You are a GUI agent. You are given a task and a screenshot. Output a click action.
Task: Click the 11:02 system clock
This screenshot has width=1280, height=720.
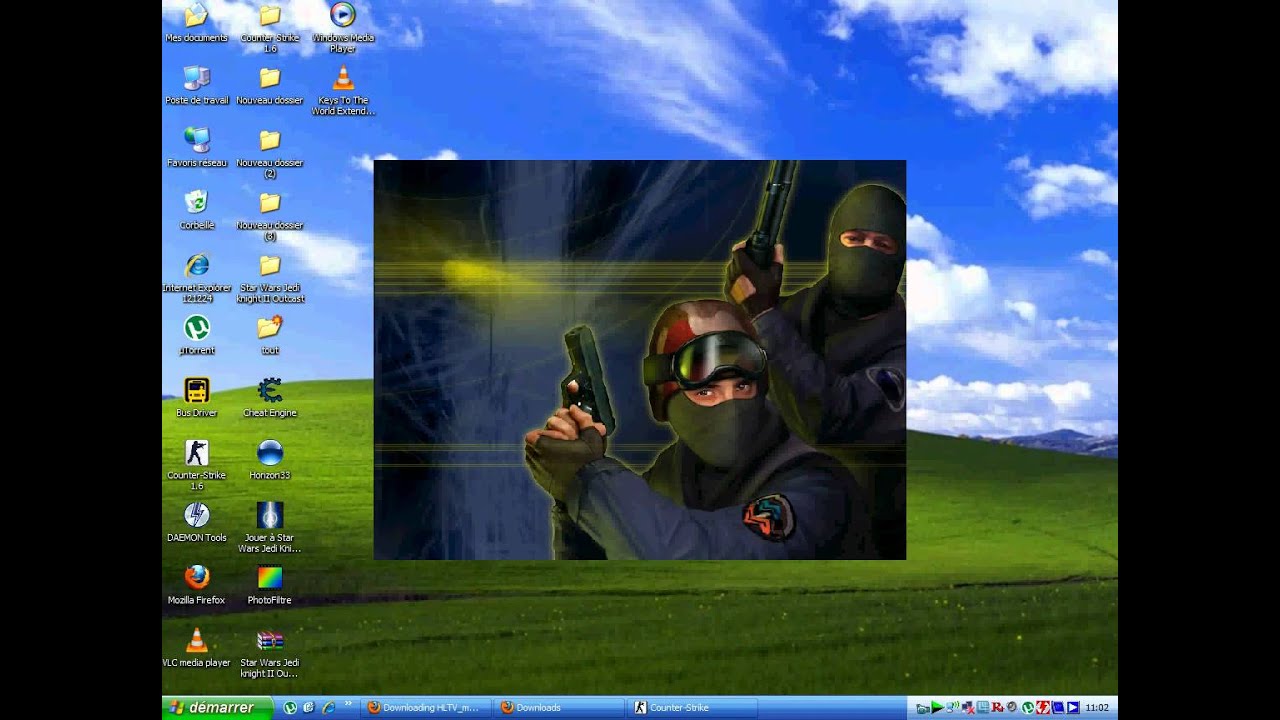(1097, 707)
